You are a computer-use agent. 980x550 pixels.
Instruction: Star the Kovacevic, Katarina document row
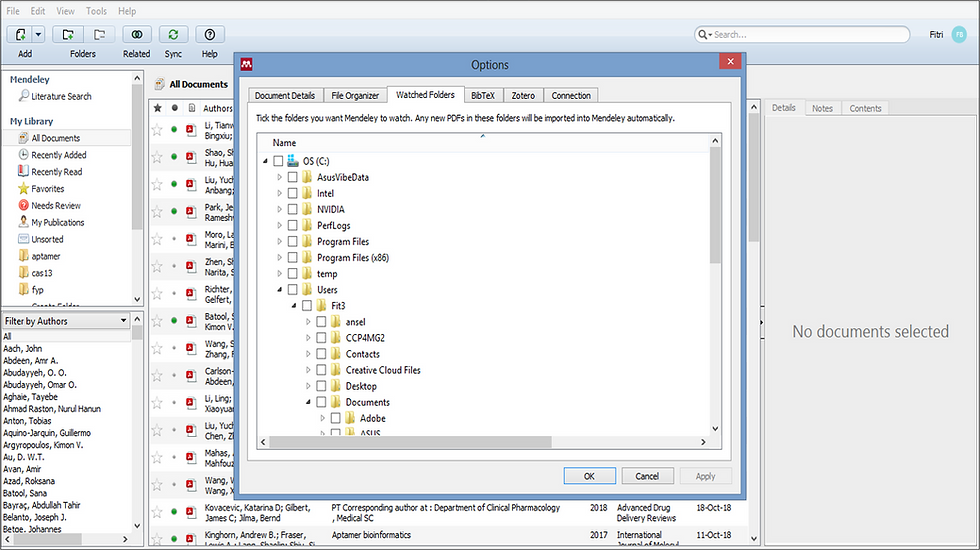(x=157, y=512)
